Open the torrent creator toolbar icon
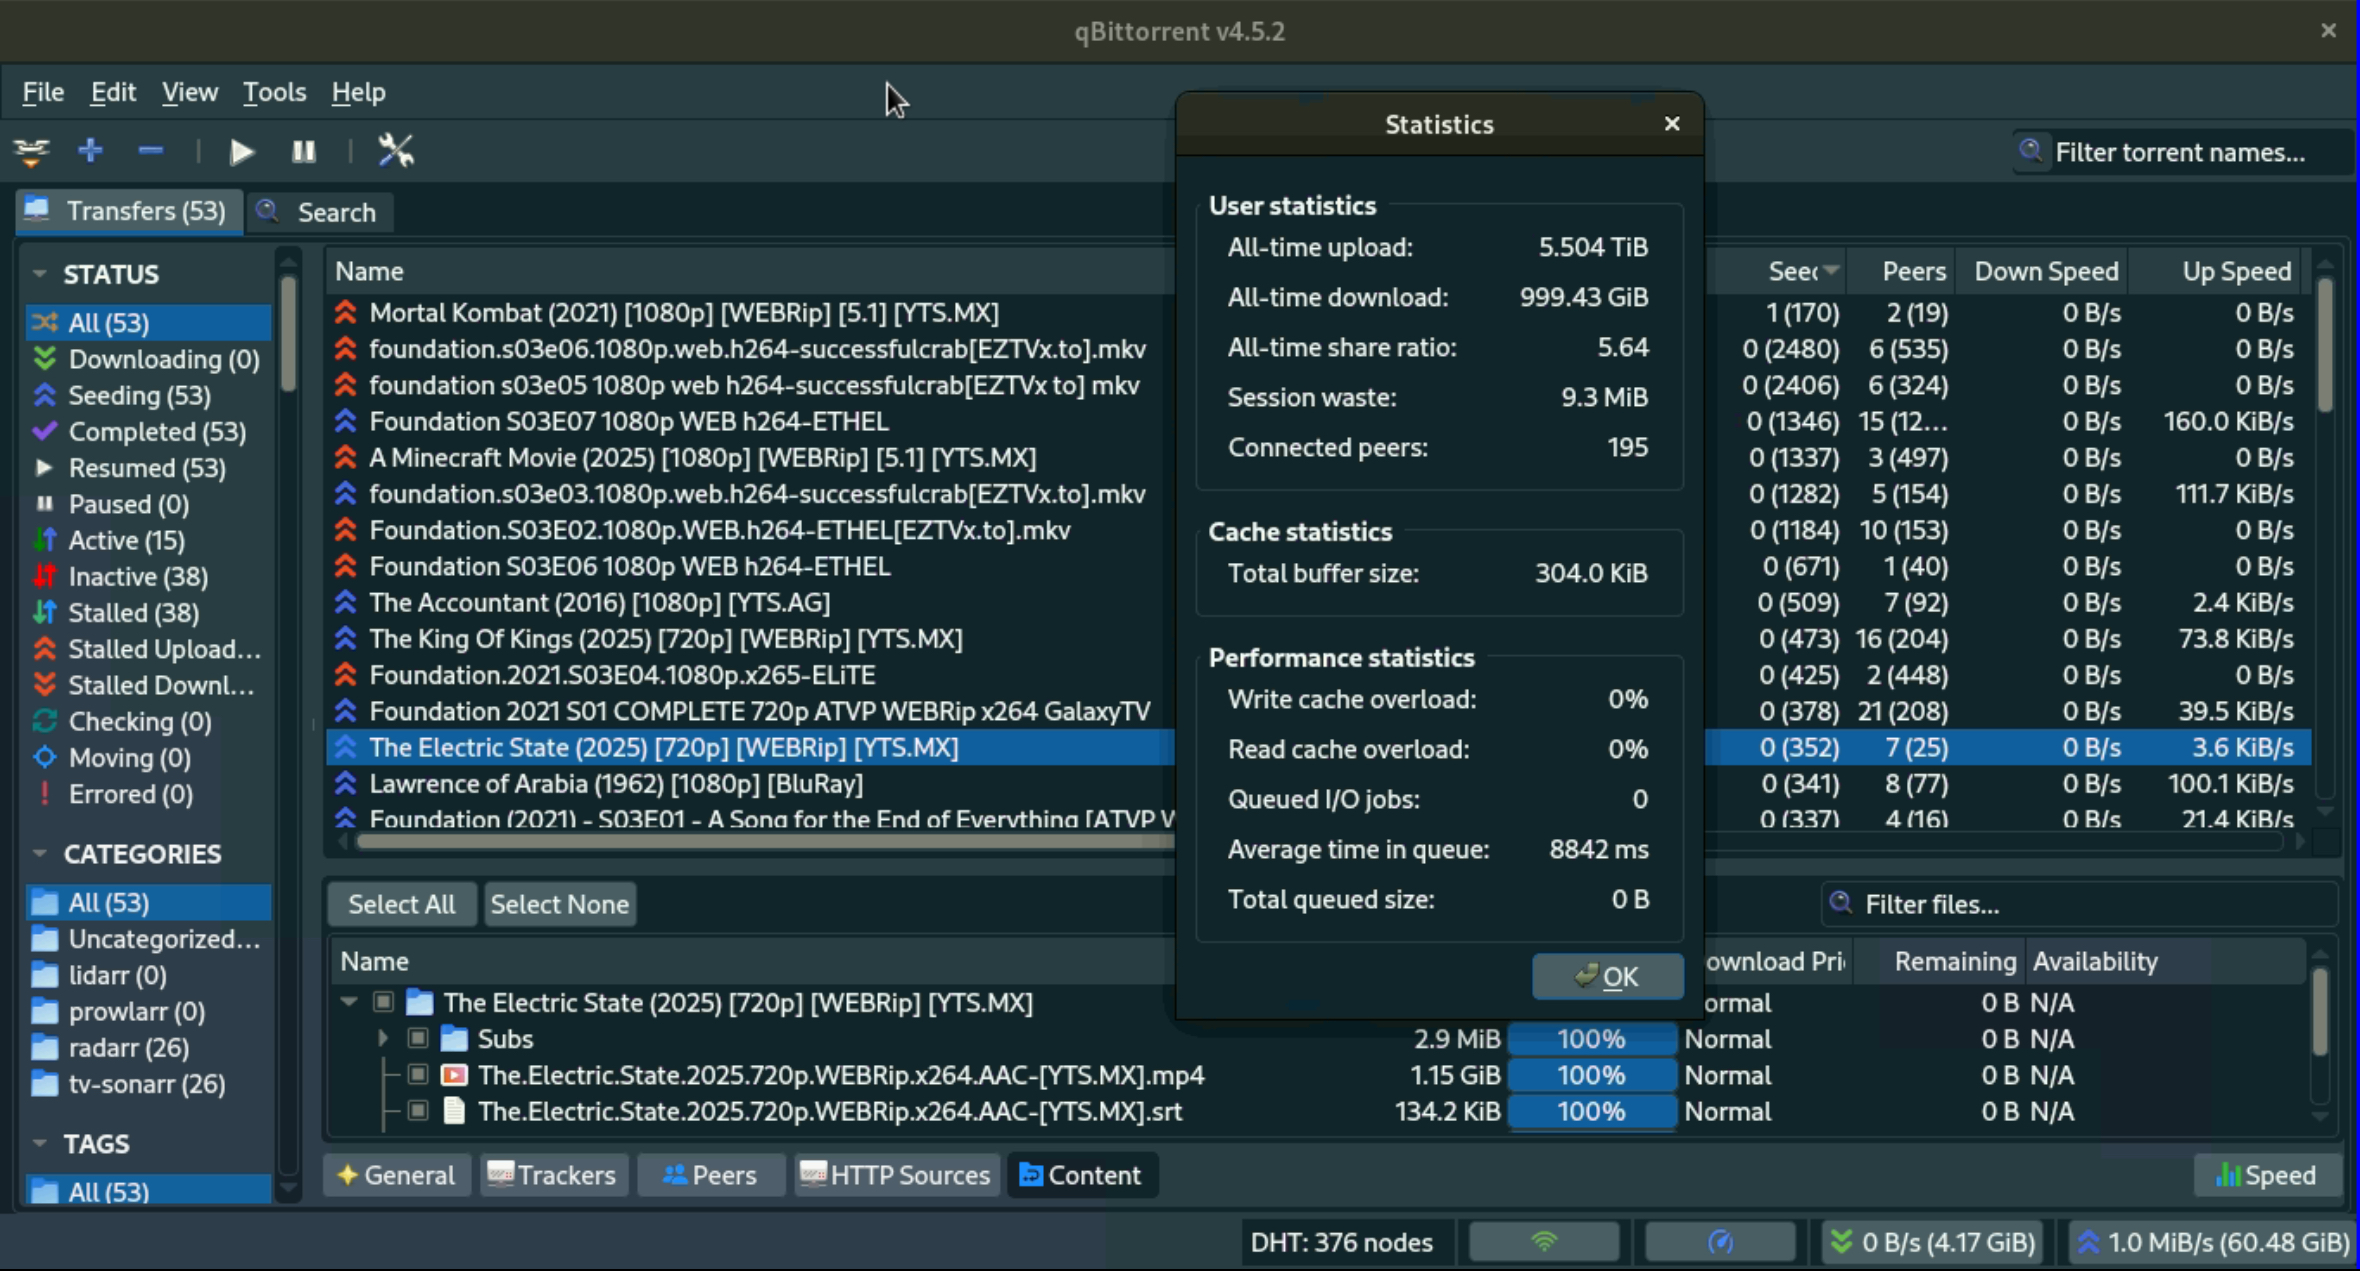2360x1271 pixels. coord(32,151)
